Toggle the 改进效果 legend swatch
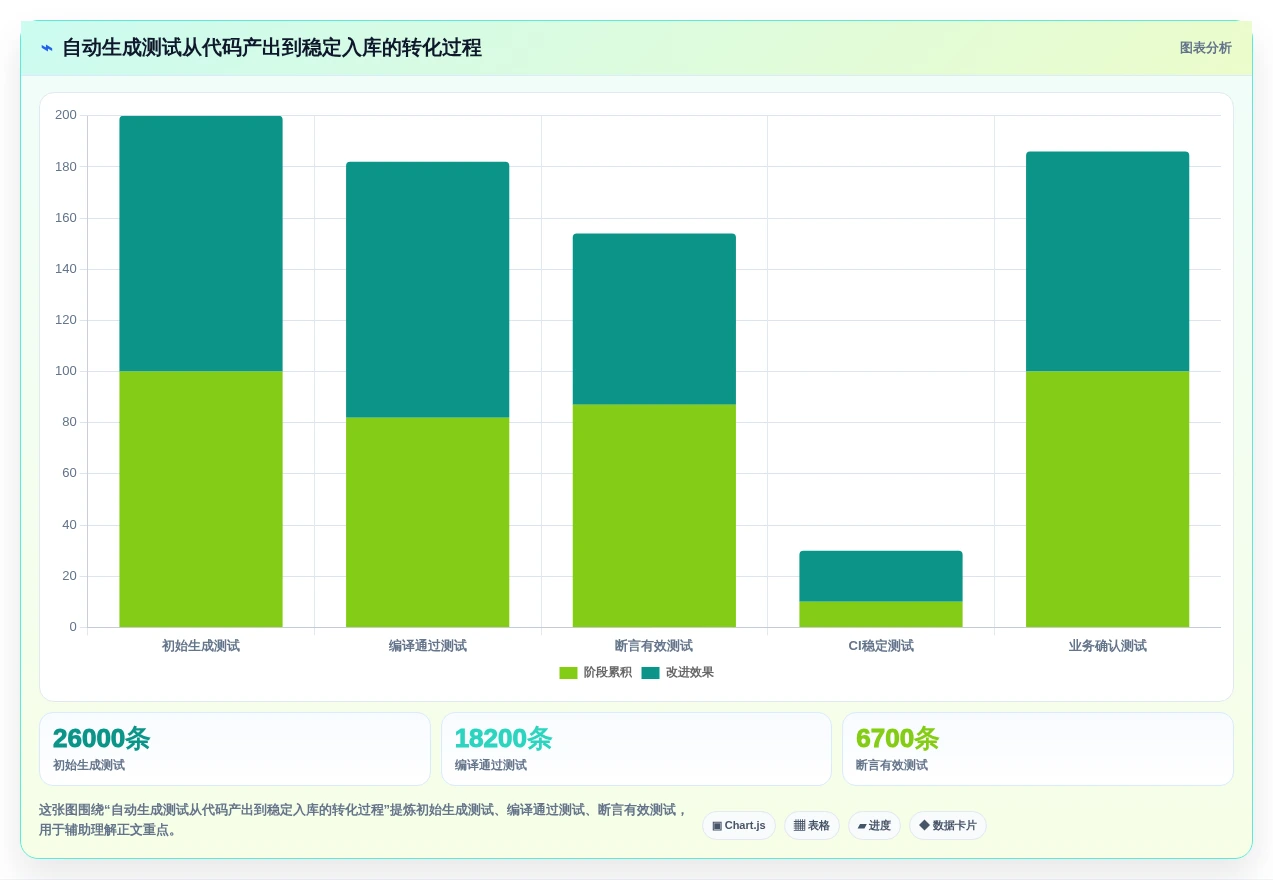This screenshot has height=880, width=1273. click(x=650, y=673)
